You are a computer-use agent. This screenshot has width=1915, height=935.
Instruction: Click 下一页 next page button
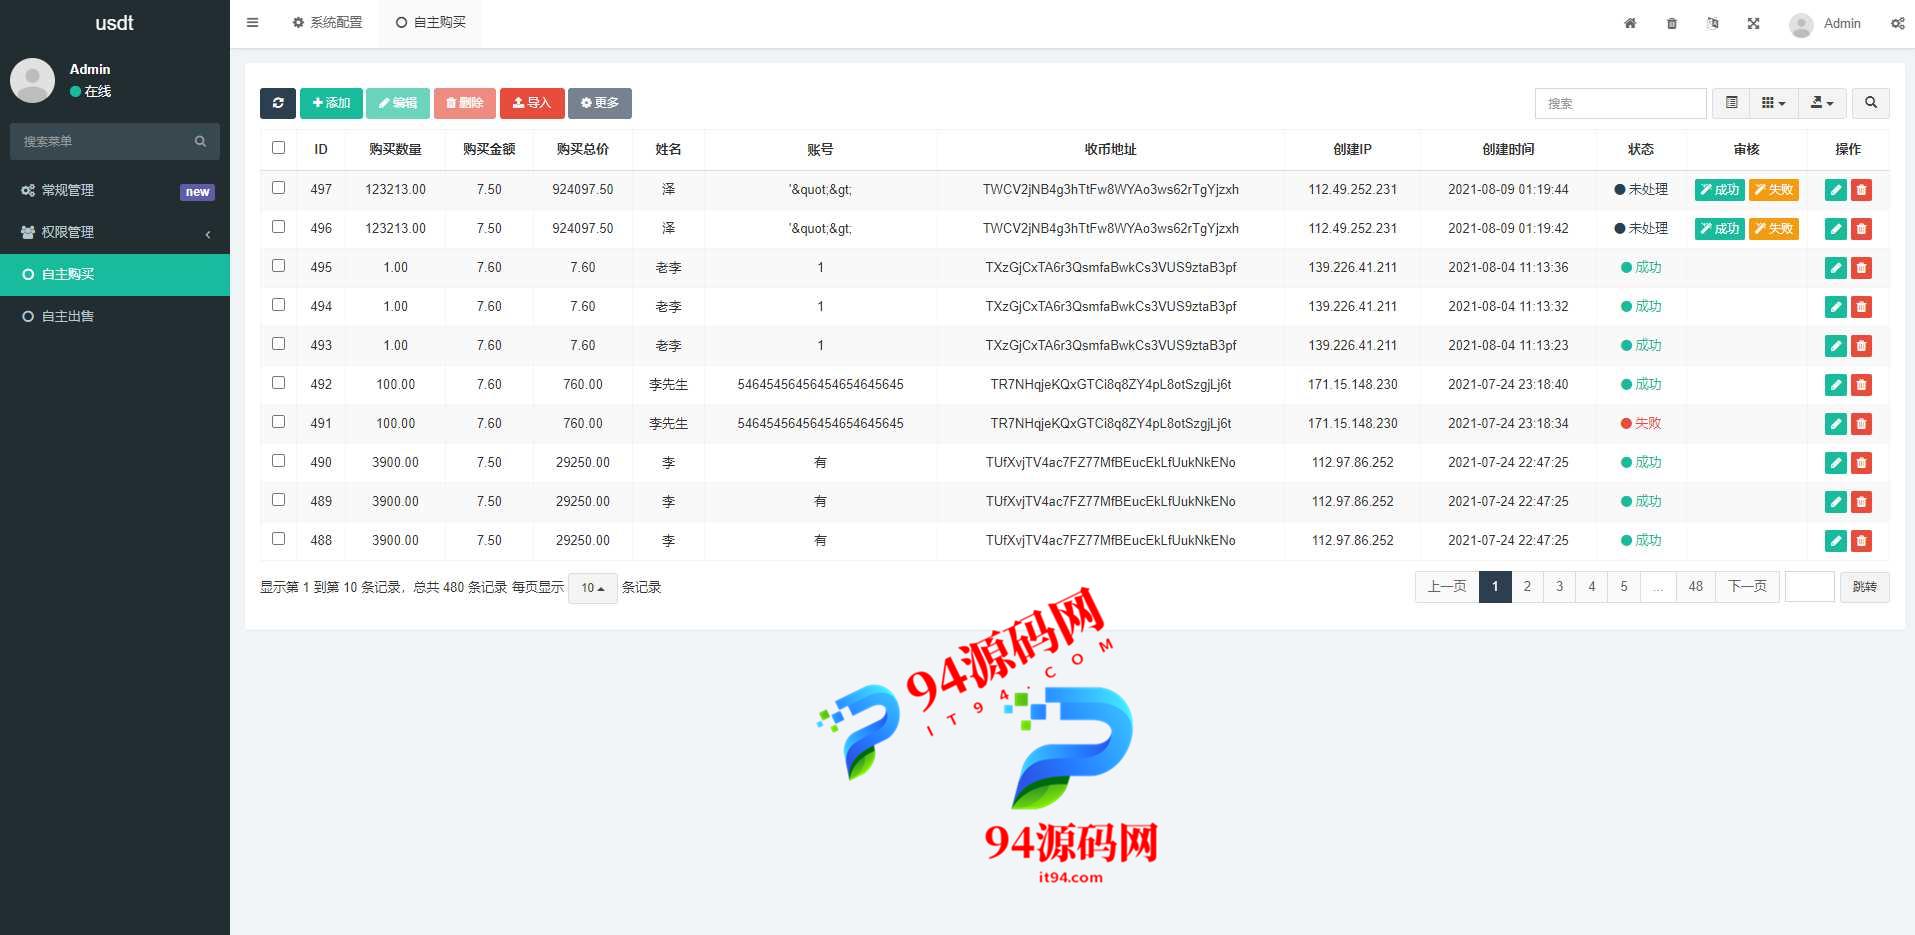(1748, 587)
